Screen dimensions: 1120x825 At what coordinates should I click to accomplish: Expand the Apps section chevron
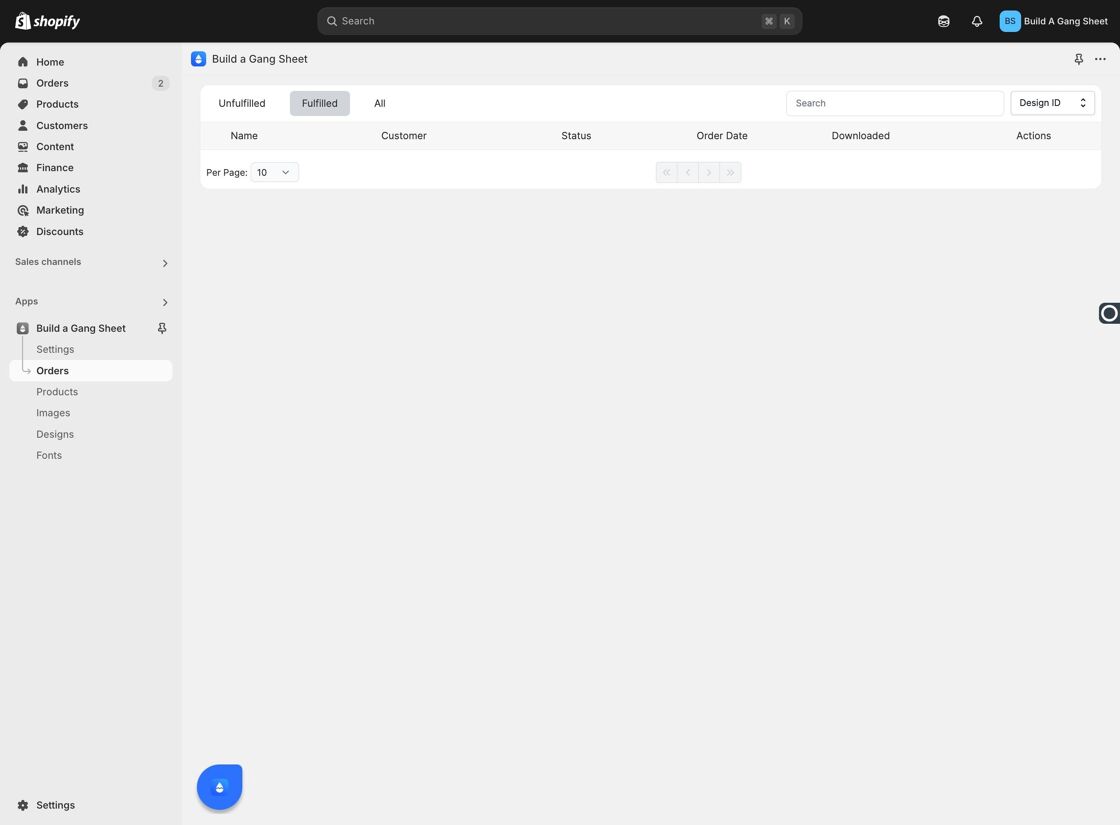(x=165, y=302)
